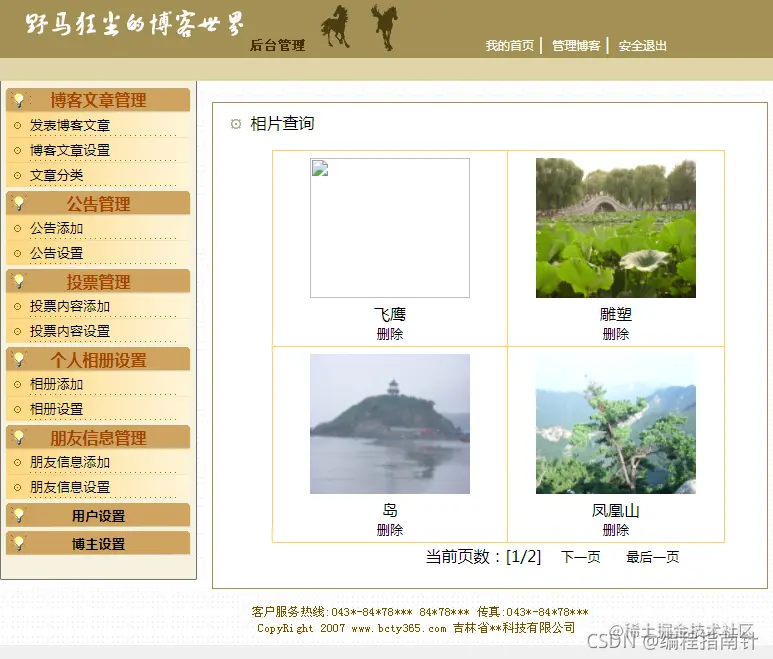Open the 发表博客文章 sidebar item

pyautogui.click(x=70, y=125)
